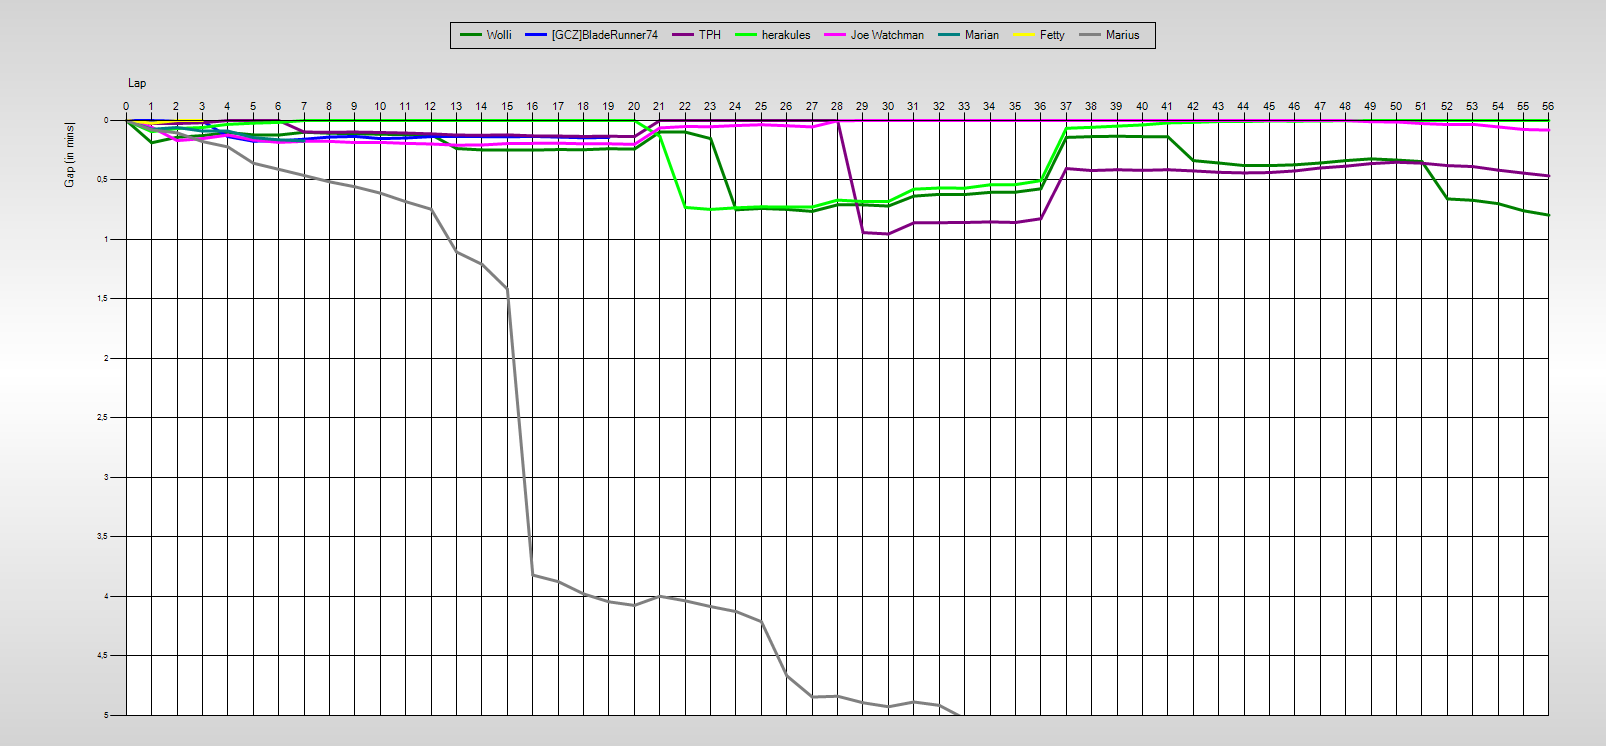Image resolution: width=1606 pixels, height=746 pixels.
Task: Click the Fetty legend label
Action: (x=1052, y=35)
